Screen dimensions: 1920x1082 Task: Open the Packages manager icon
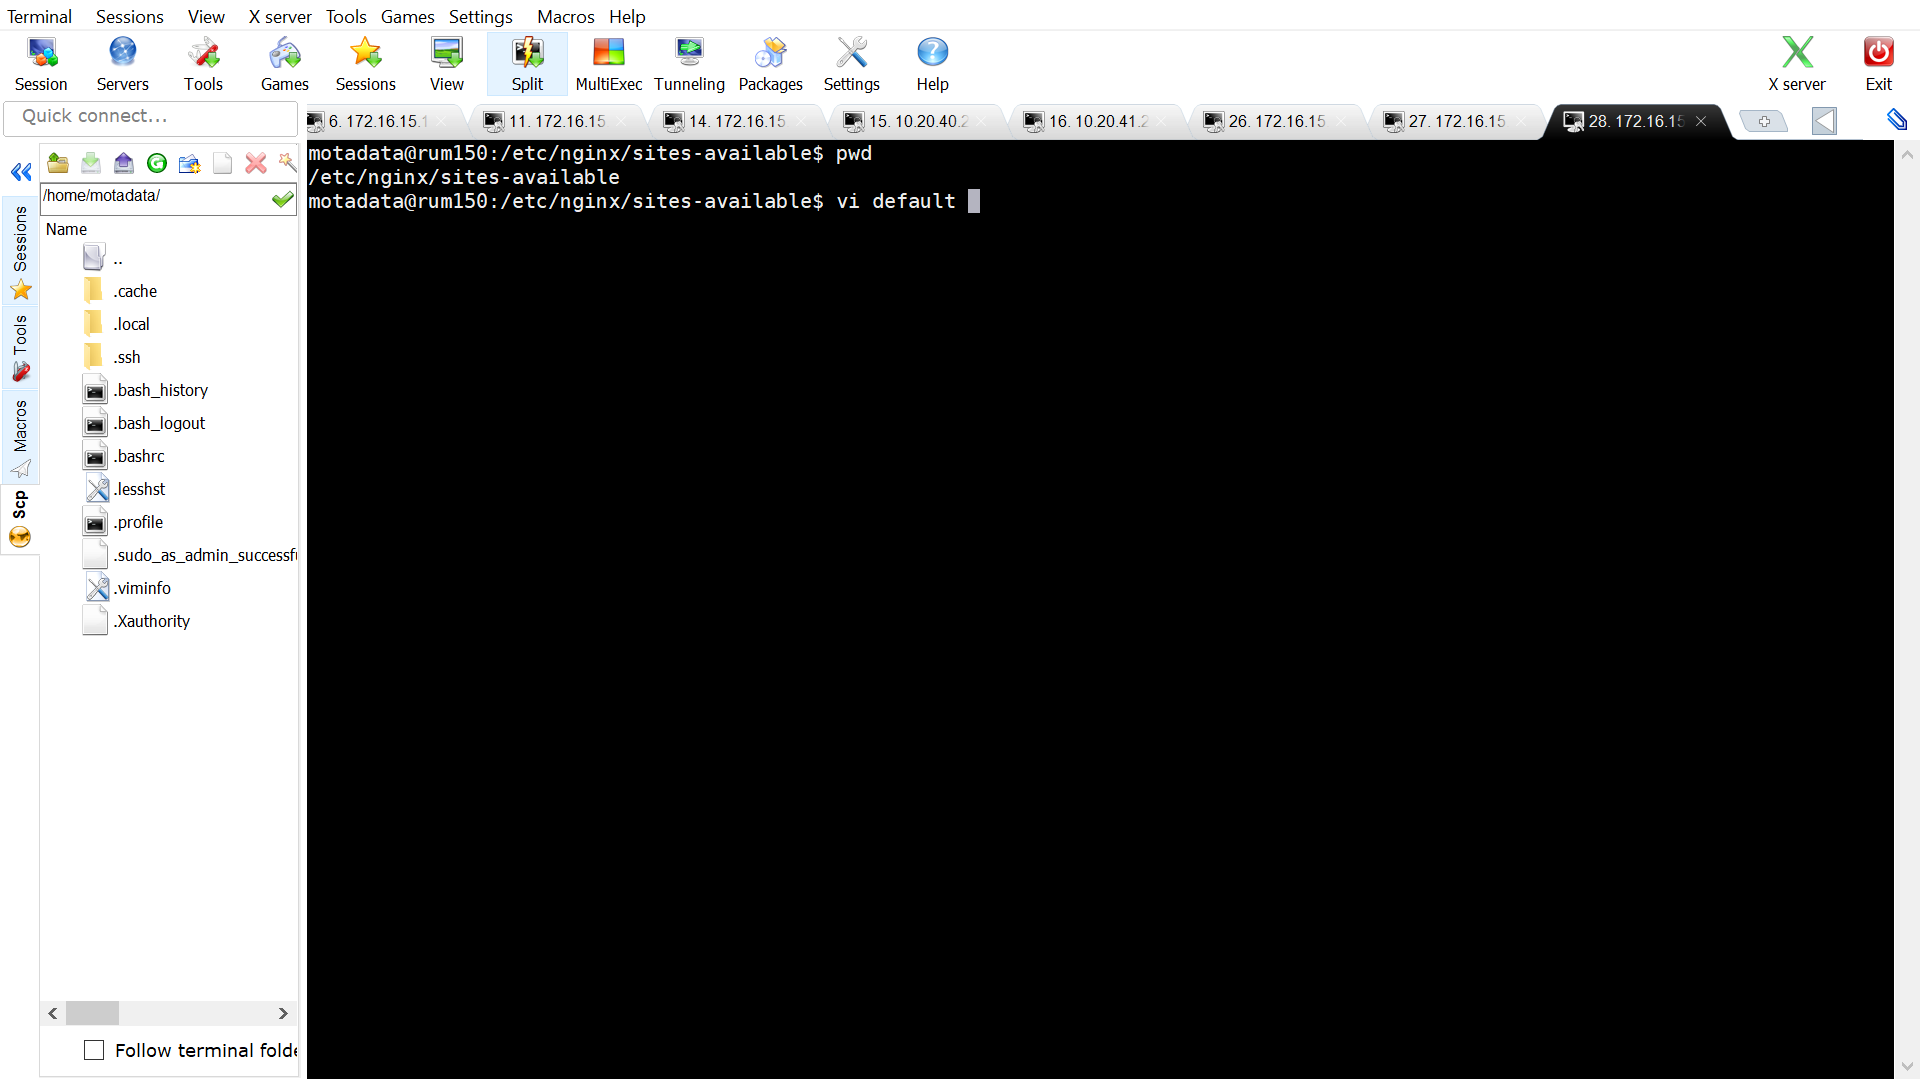click(770, 64)
